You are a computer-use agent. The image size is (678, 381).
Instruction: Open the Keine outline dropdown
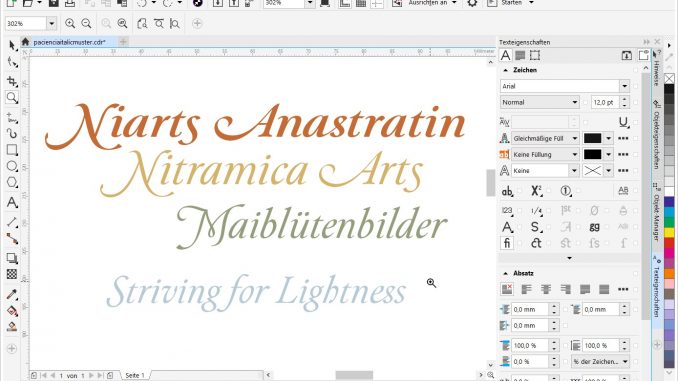point(574,171)
